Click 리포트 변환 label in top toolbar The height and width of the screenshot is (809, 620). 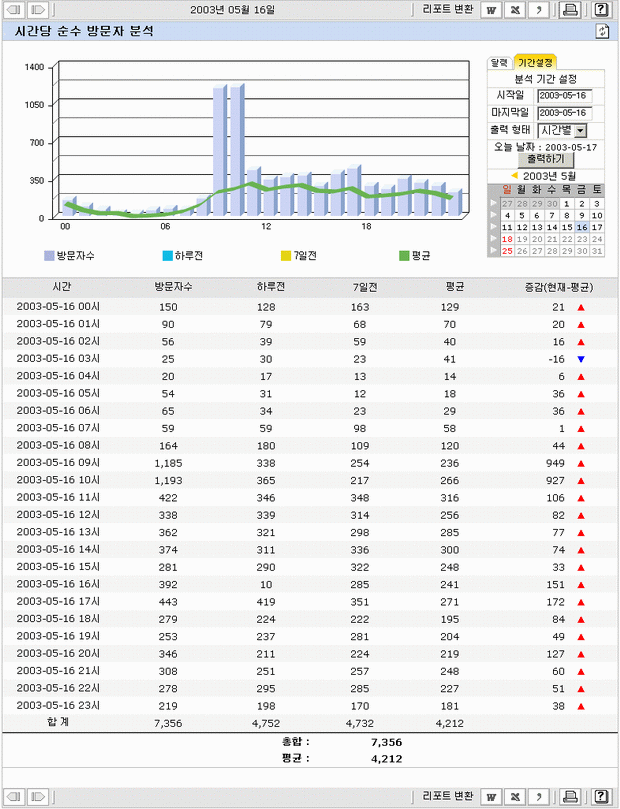(x=447, y=9)
